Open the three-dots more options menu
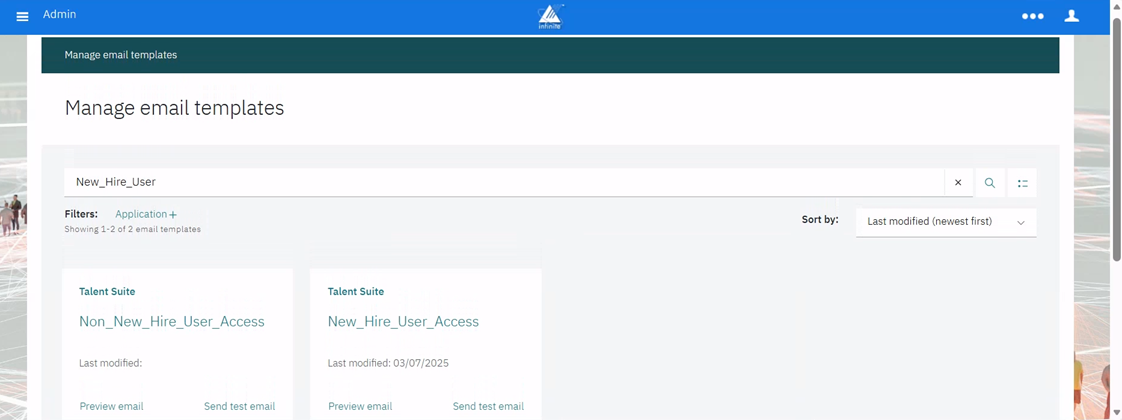Viewport: 1122px width, 420px height. point(1032,16)
